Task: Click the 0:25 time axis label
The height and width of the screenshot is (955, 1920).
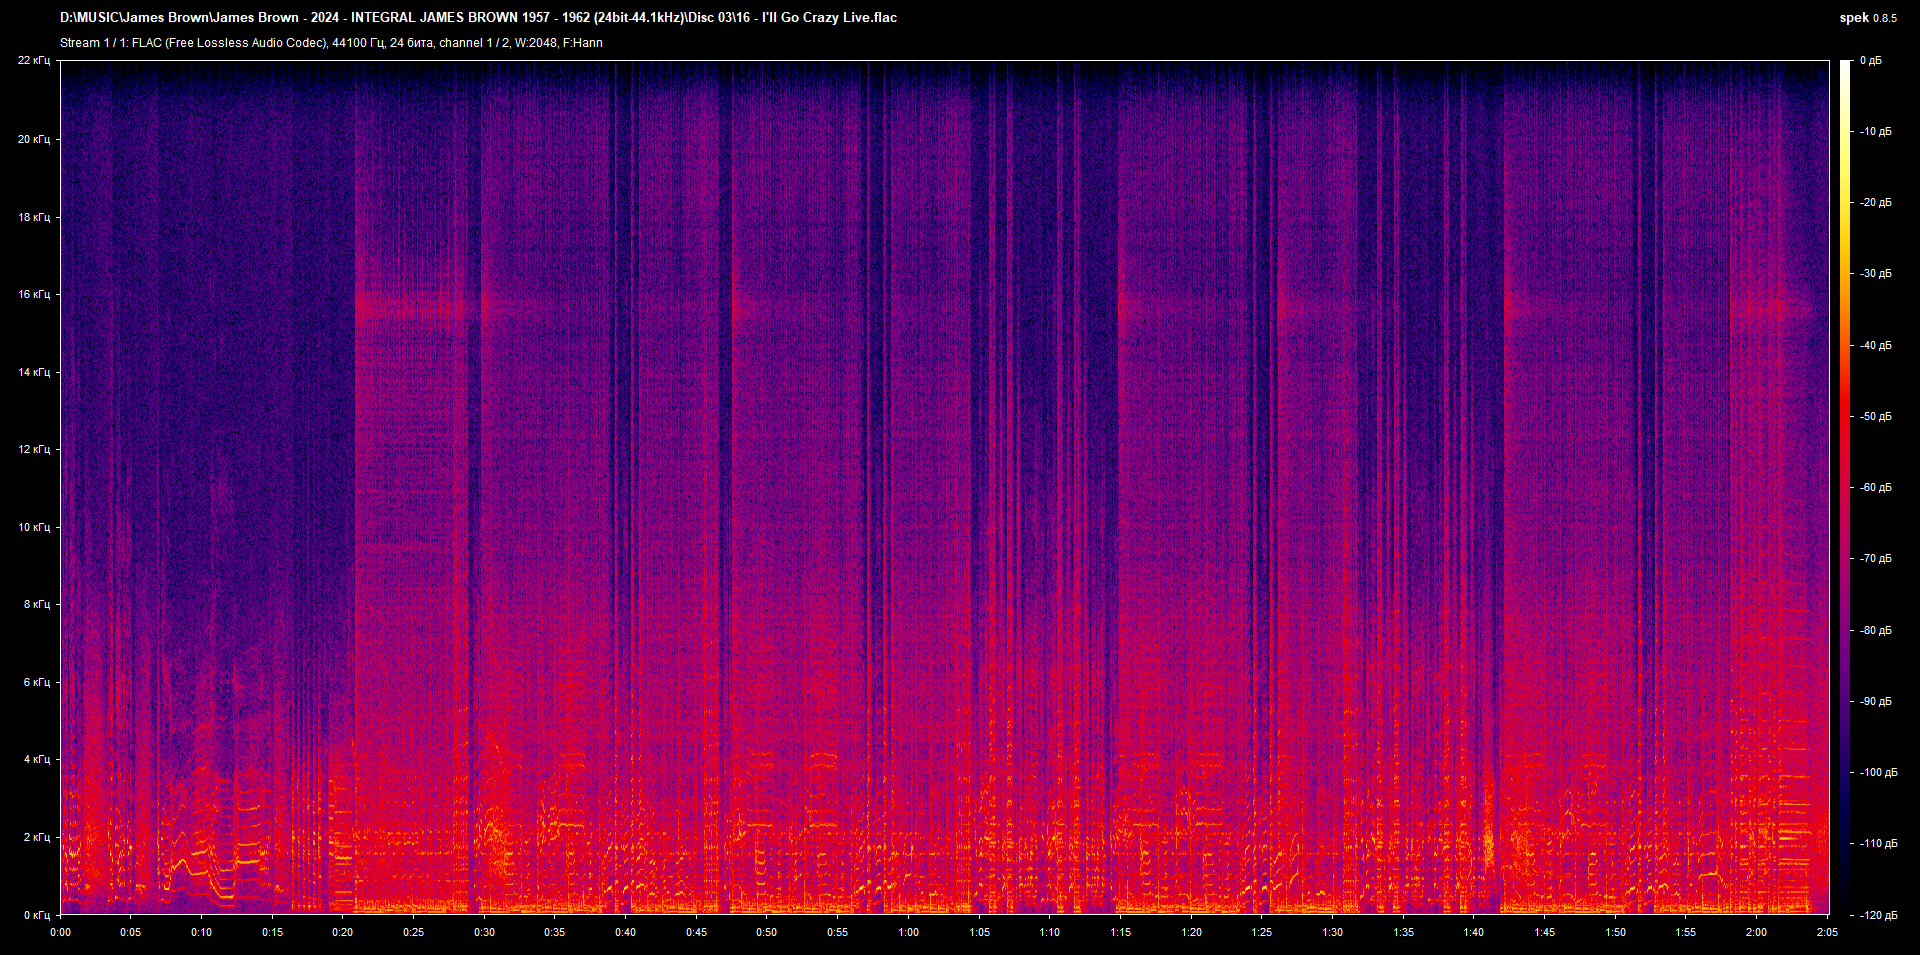Action: coord(414,932)
